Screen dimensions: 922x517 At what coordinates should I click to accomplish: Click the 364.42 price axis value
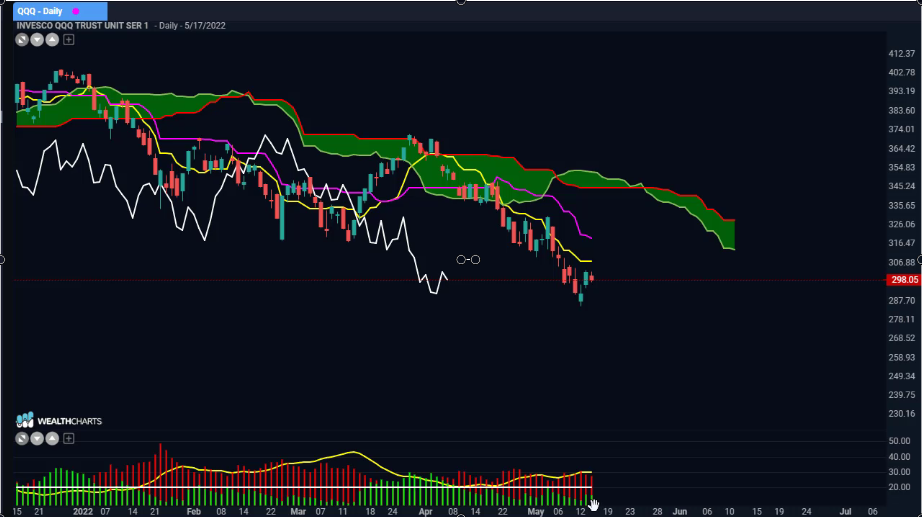pyautogui.click(x=901, y=149)
